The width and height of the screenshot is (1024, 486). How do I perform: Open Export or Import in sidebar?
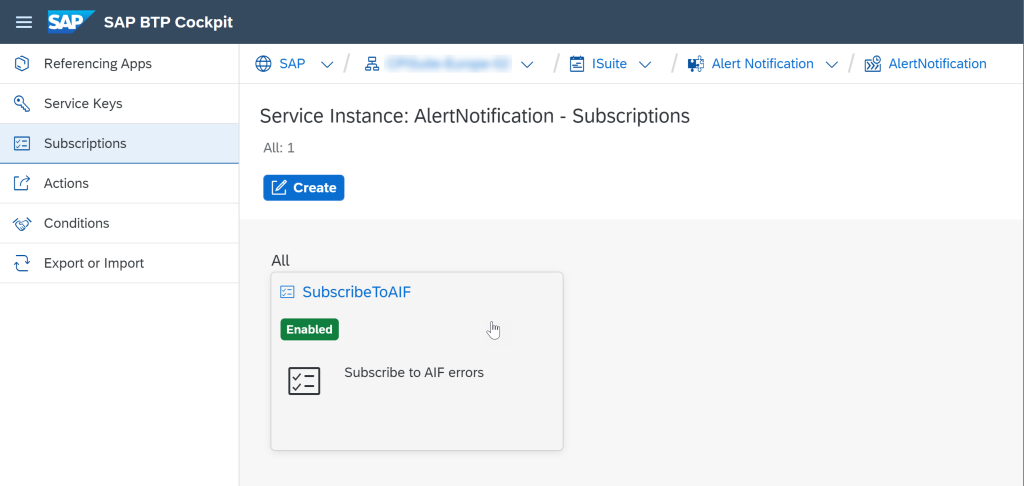120,263
